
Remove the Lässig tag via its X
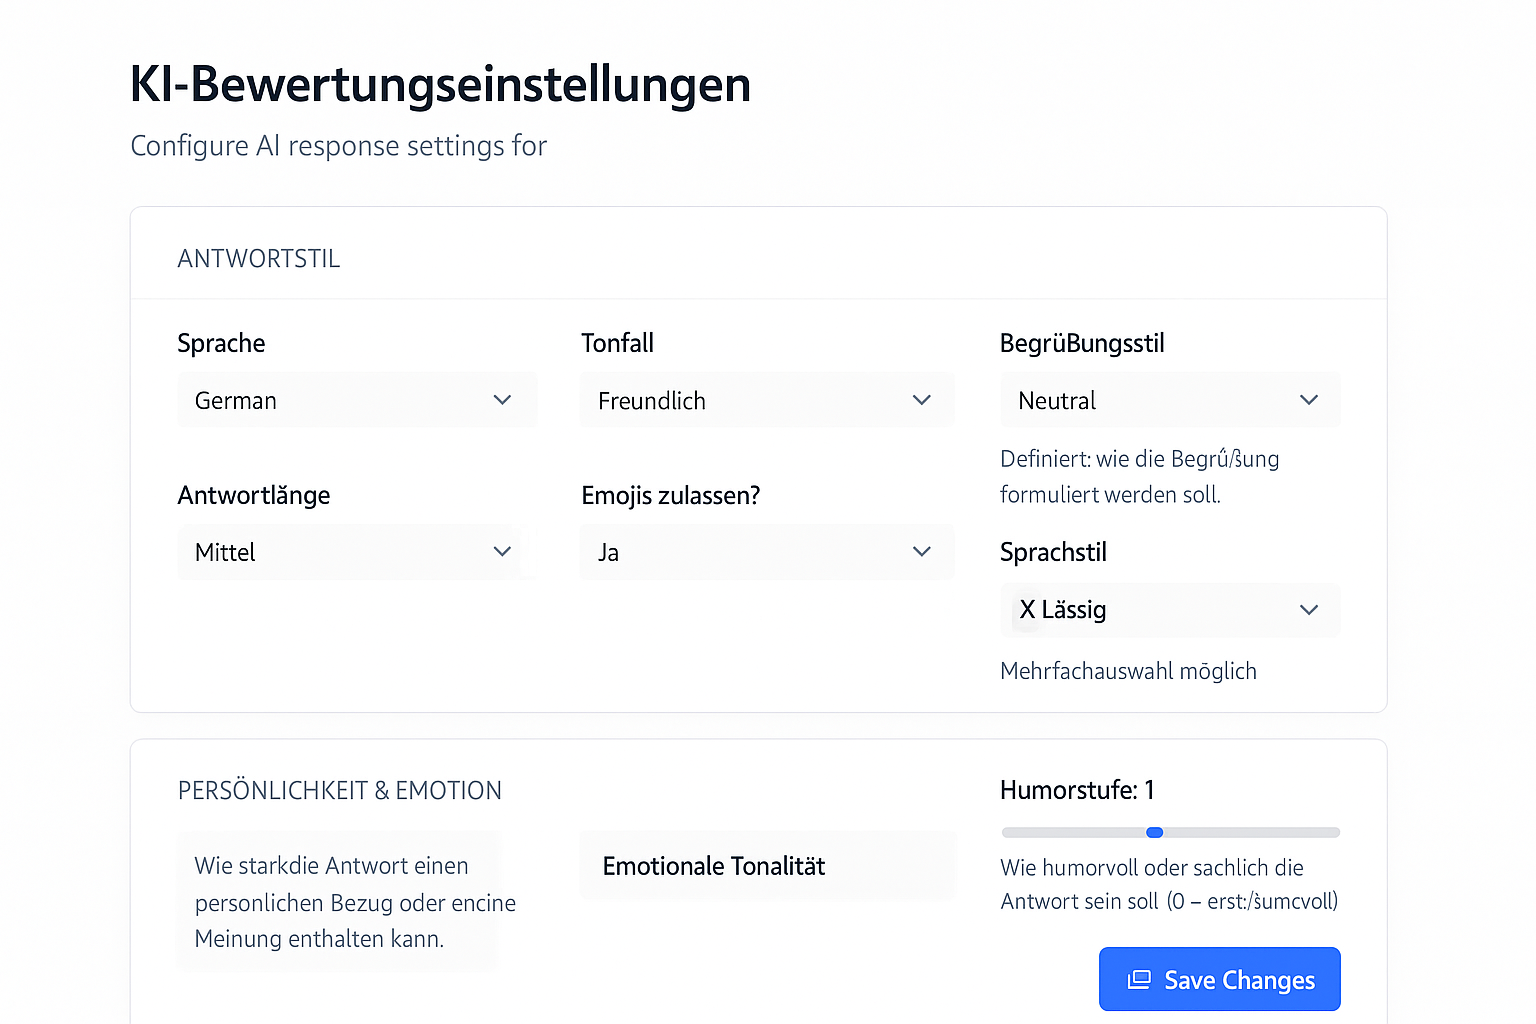[1027, 610]
